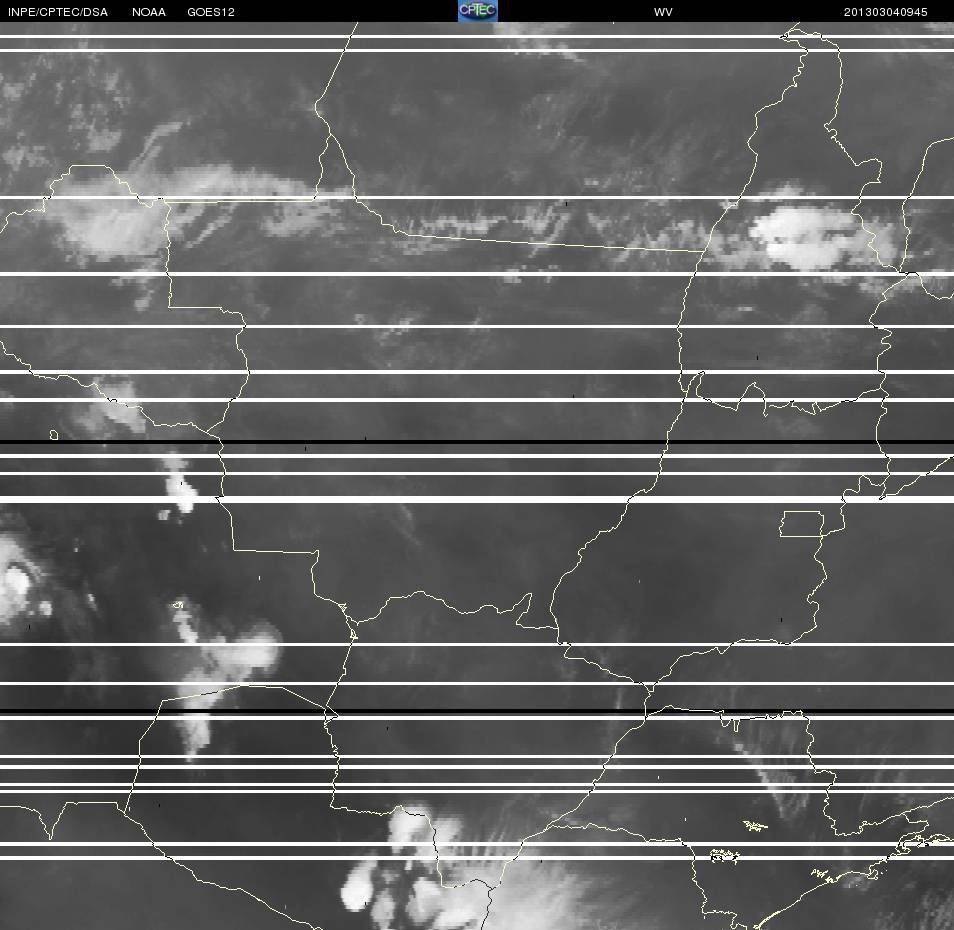Click the GOES12 satellite label
954x930 pixels.
[x=211, y=12]
